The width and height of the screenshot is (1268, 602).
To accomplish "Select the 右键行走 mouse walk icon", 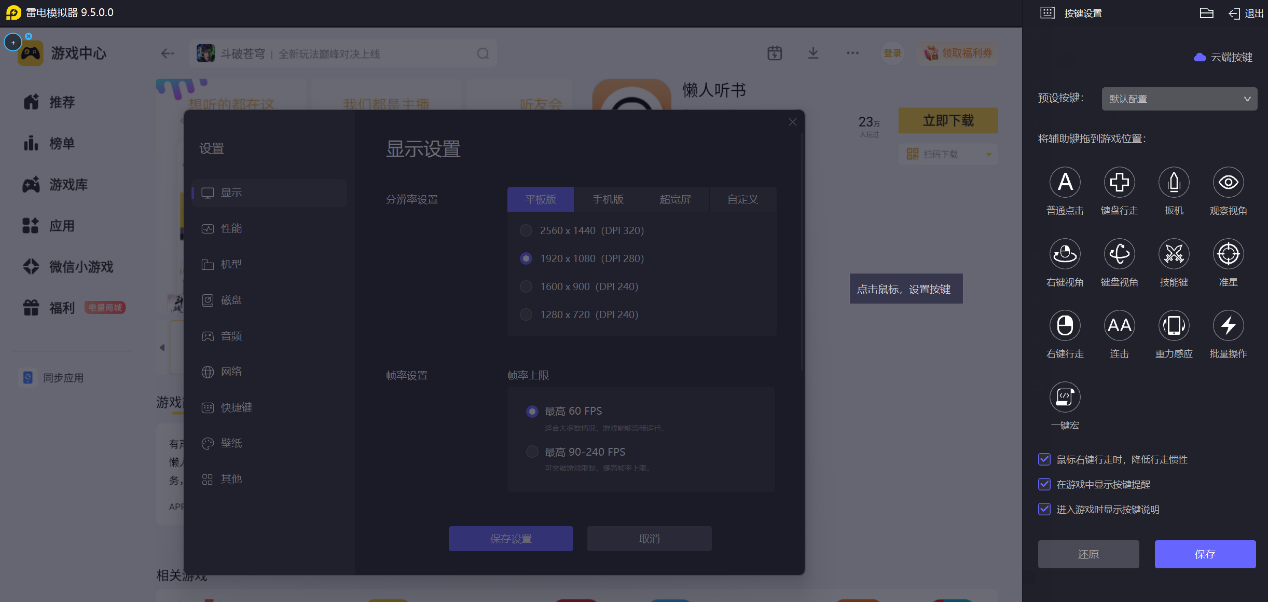I will point(1065,325).
